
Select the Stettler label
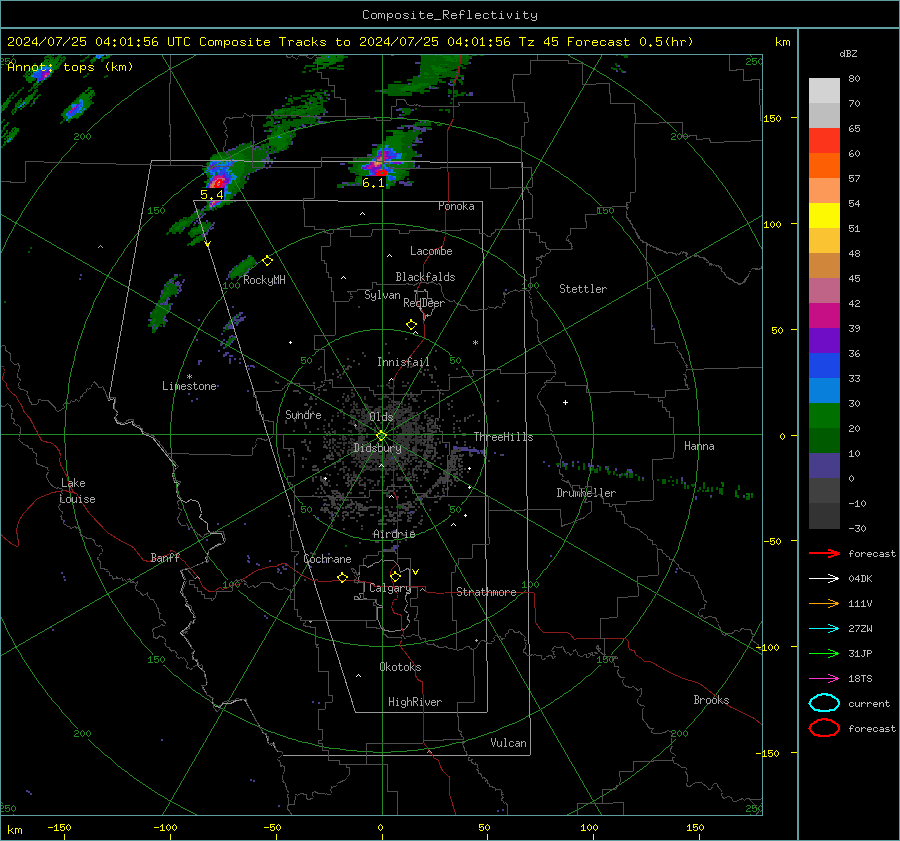pos(583,289)
